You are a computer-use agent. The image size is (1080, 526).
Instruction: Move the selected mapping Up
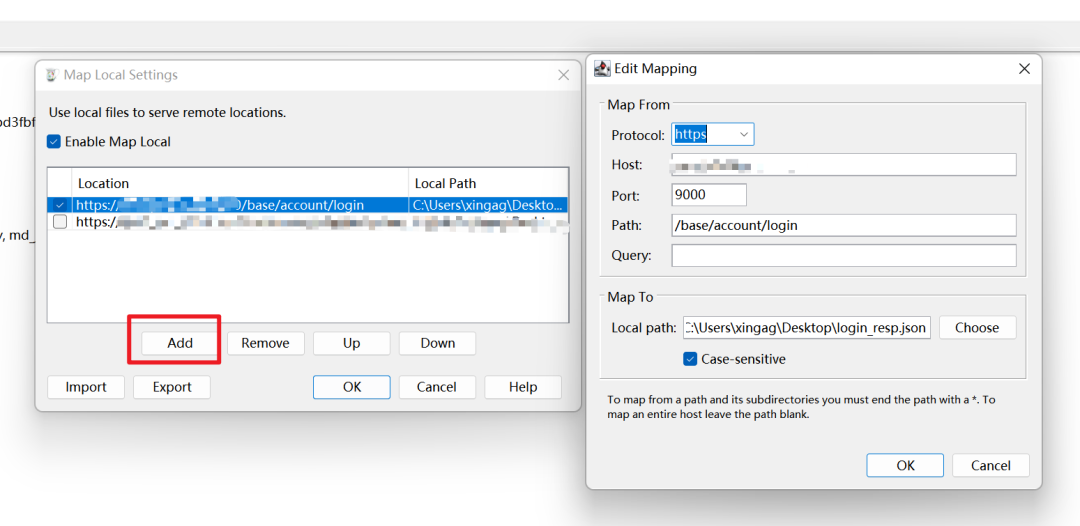[351, 343]
